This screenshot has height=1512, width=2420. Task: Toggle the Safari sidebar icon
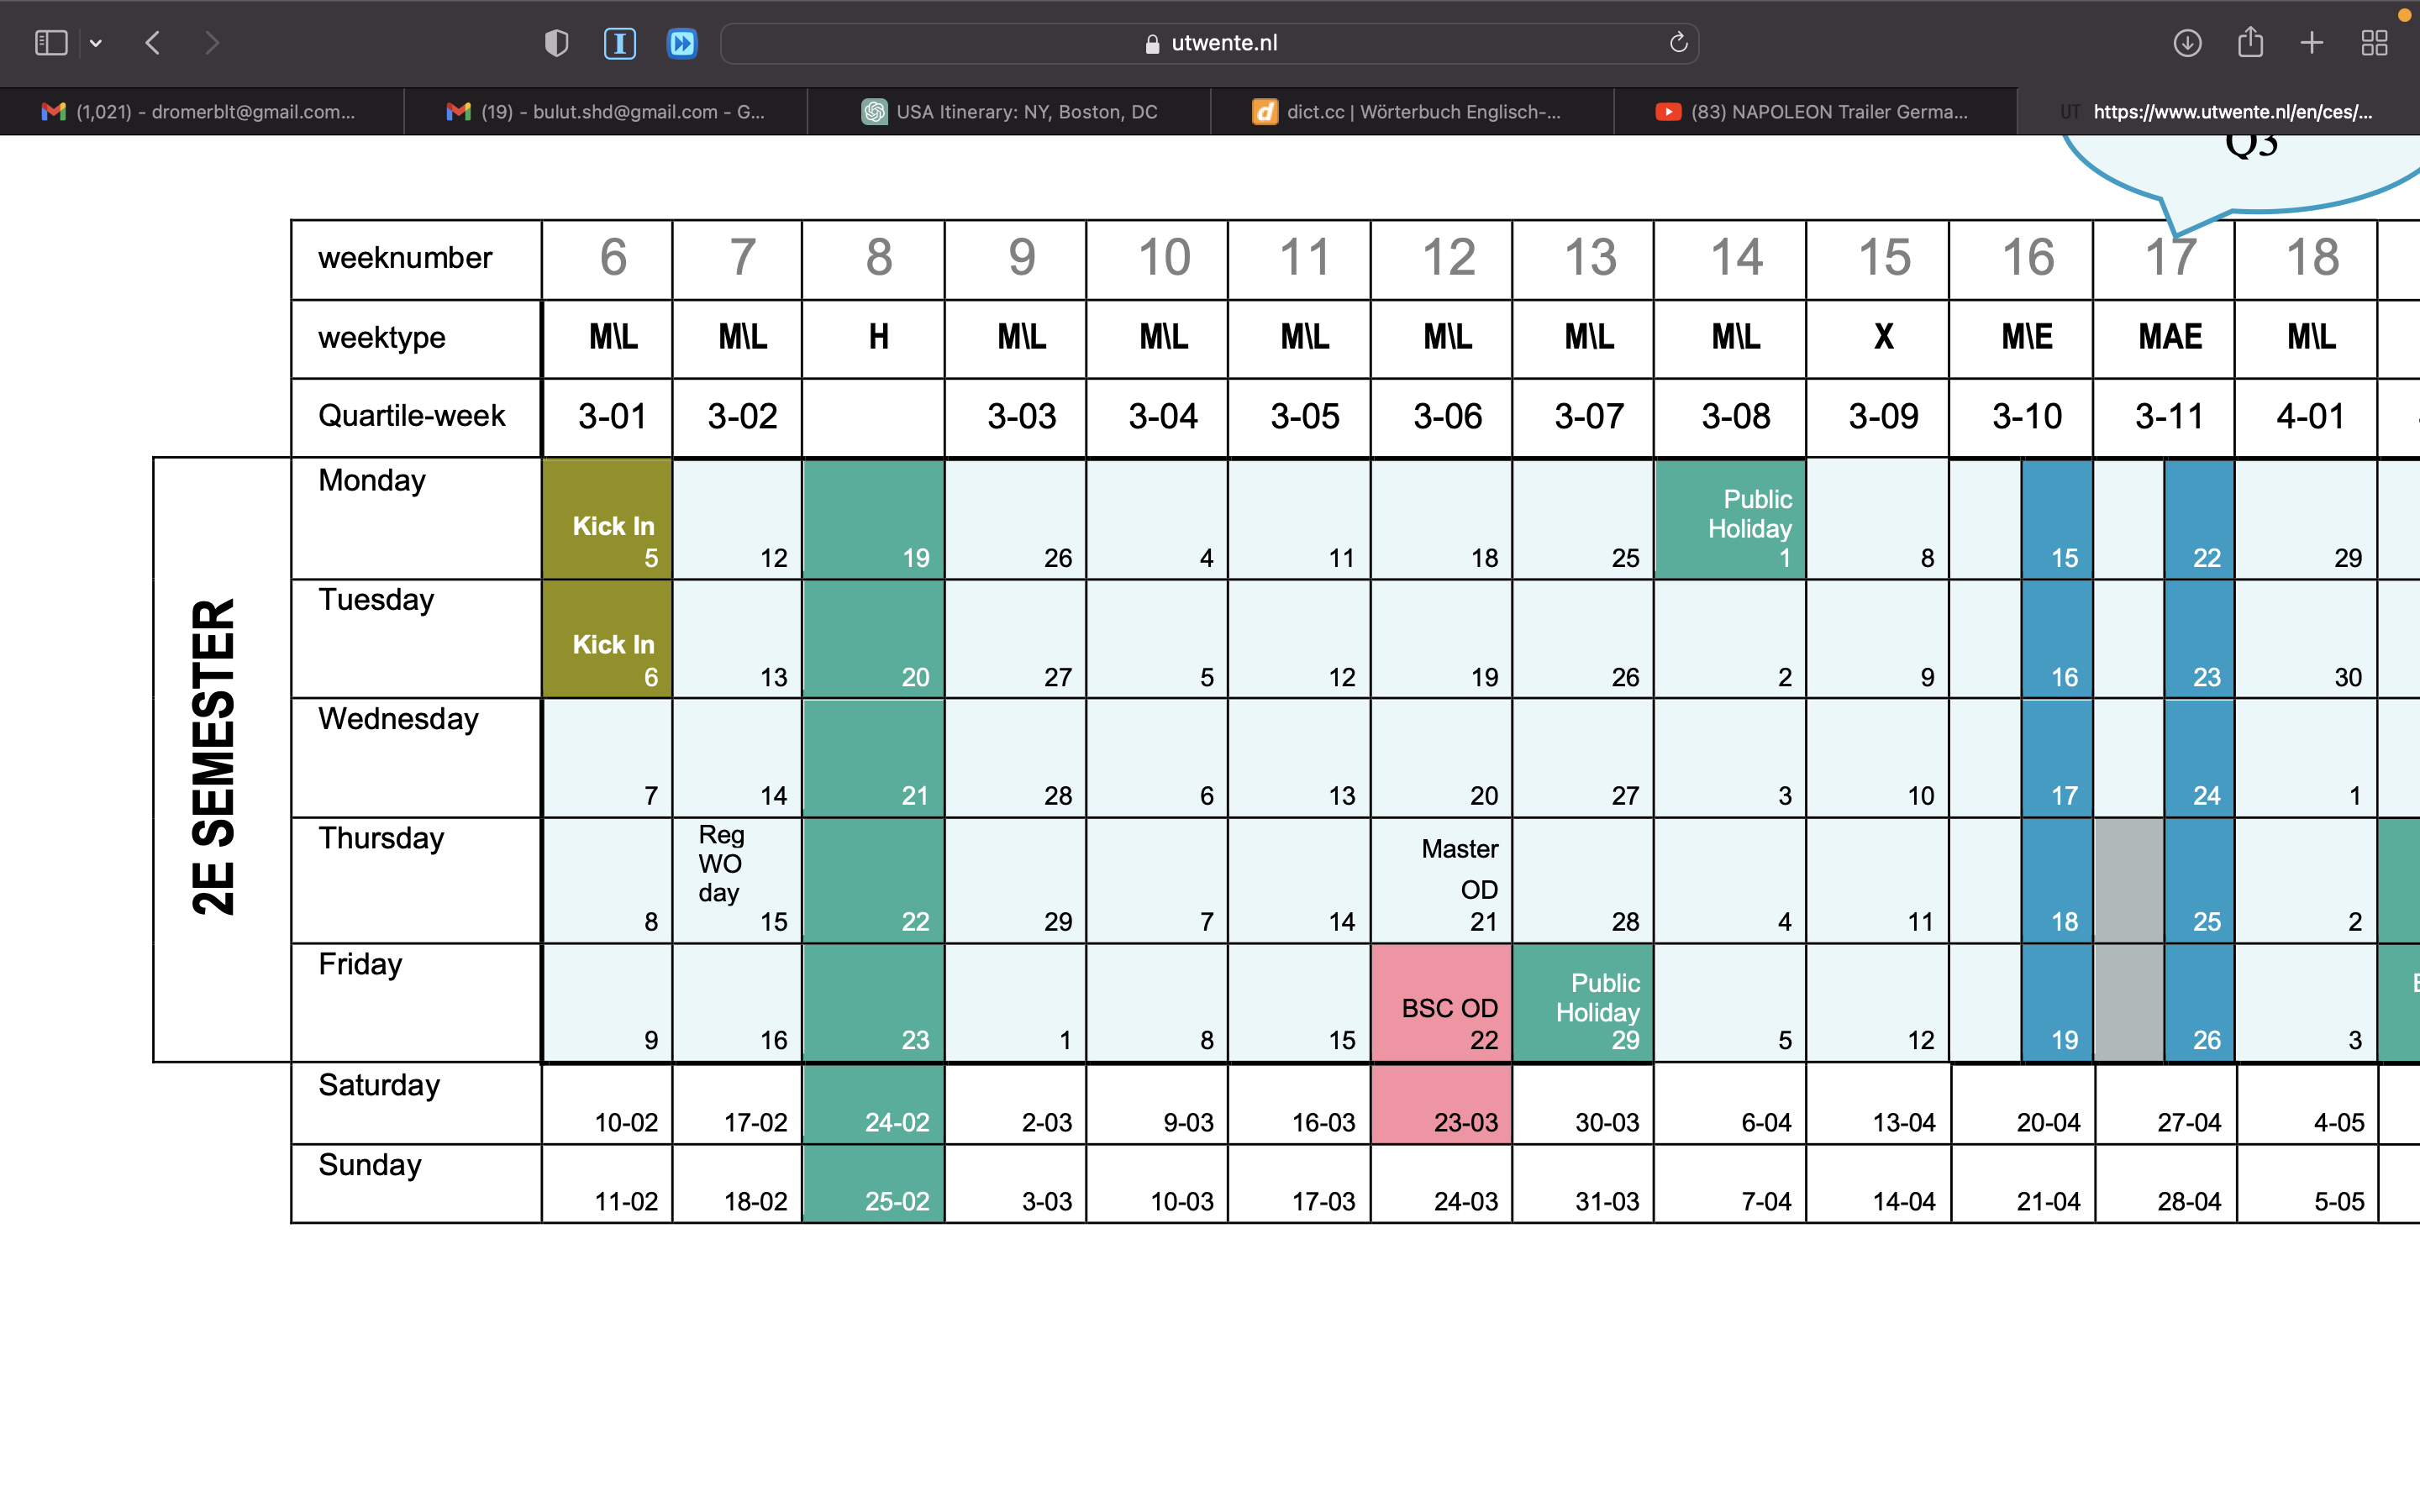51,43
